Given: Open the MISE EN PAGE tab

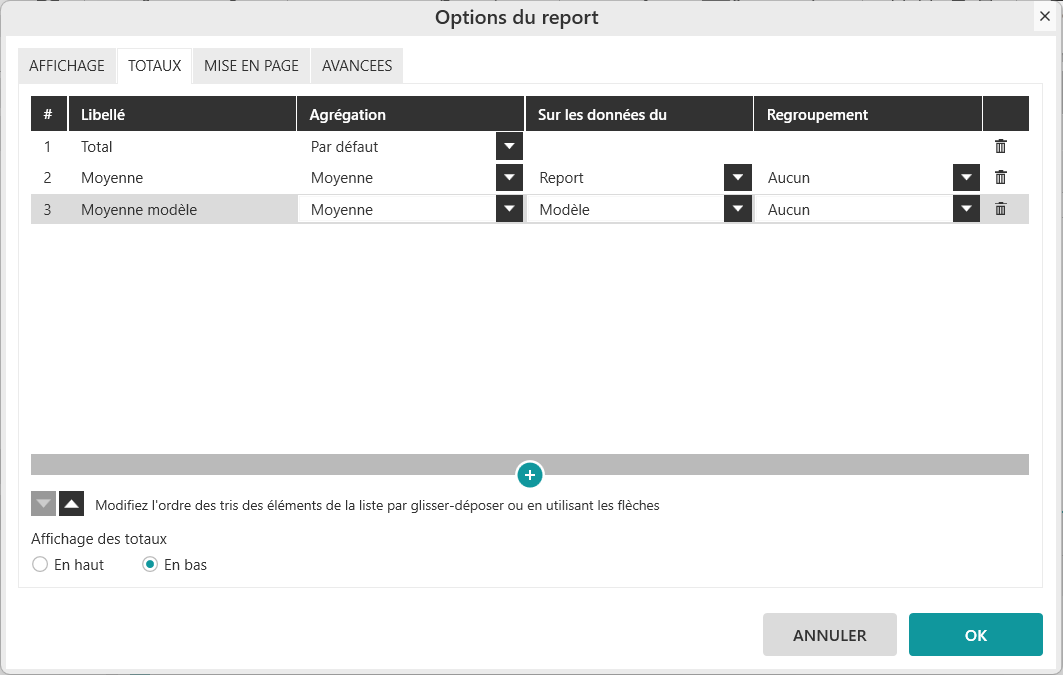Looking at the screenshot, I should click(251, 66).
